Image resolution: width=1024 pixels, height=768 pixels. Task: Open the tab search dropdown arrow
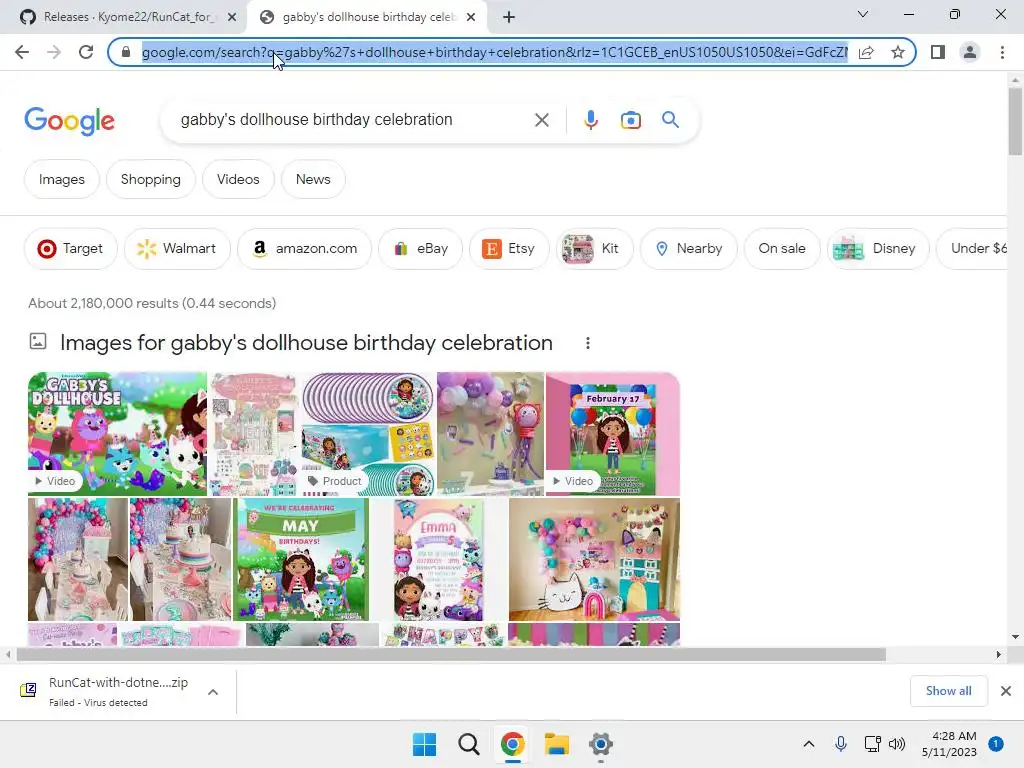pos(863,14)
